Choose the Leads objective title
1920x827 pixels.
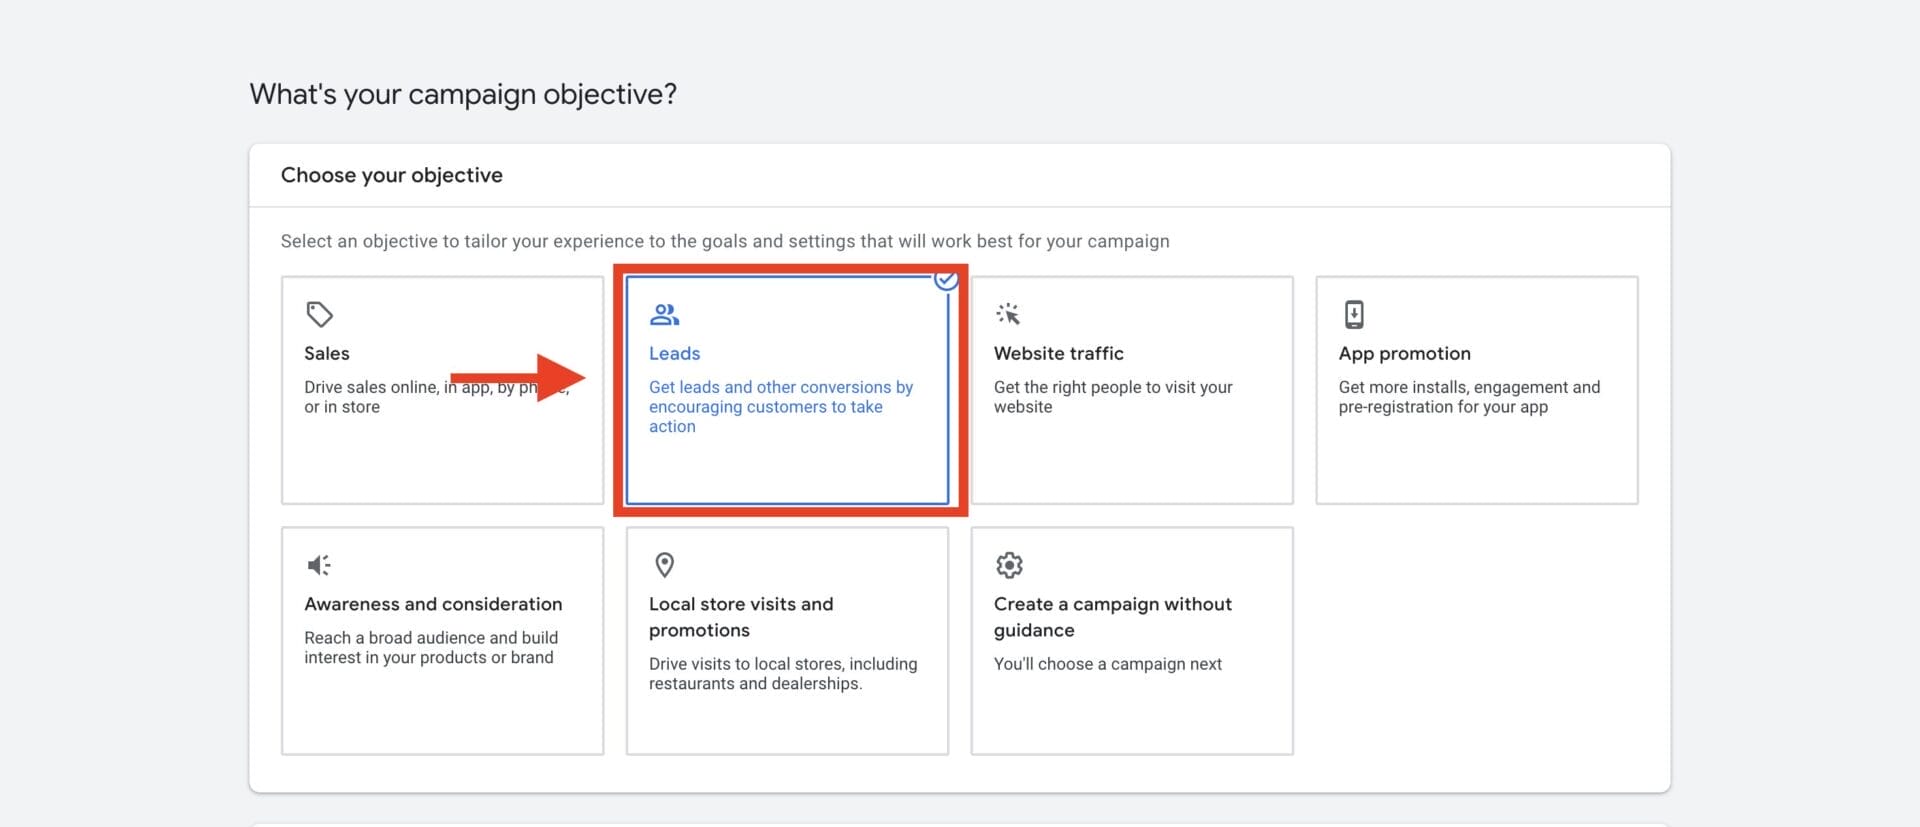674,353
